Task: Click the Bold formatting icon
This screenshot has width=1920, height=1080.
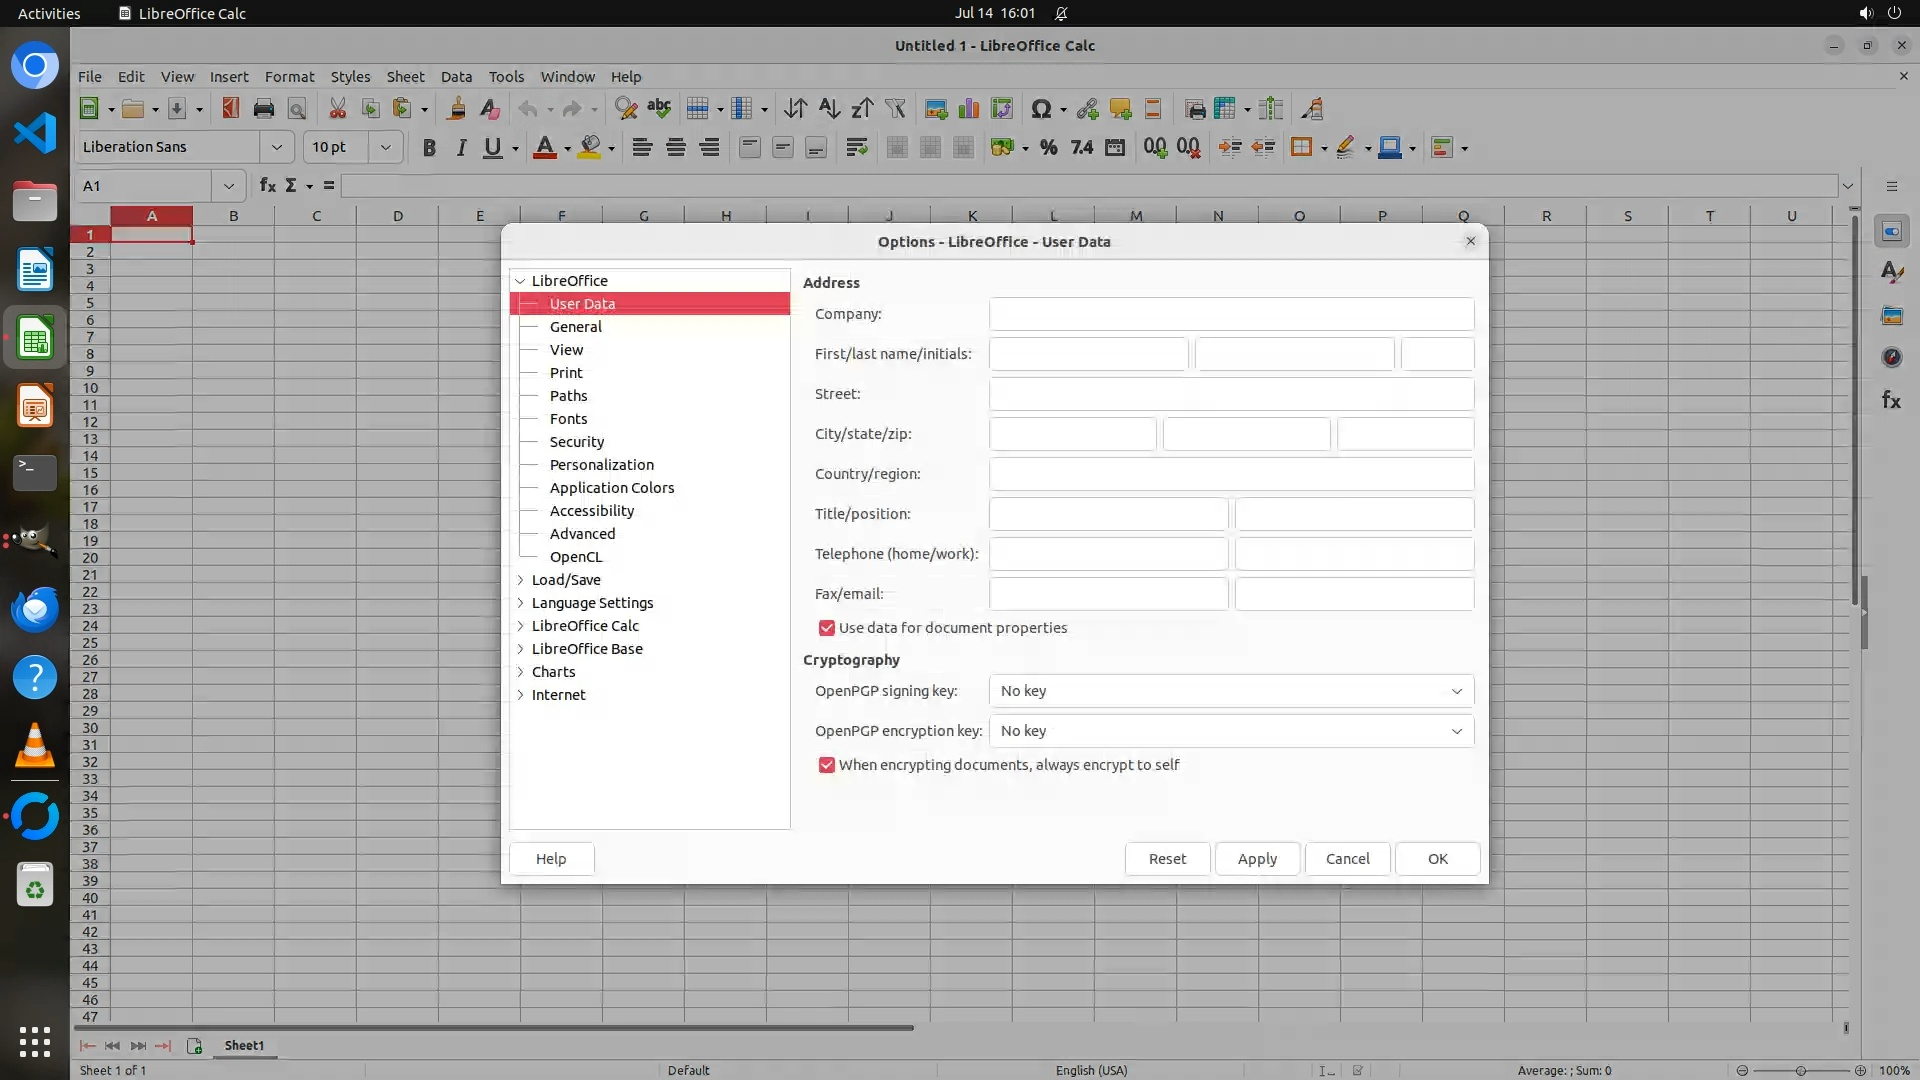Action: click(429, 148)
